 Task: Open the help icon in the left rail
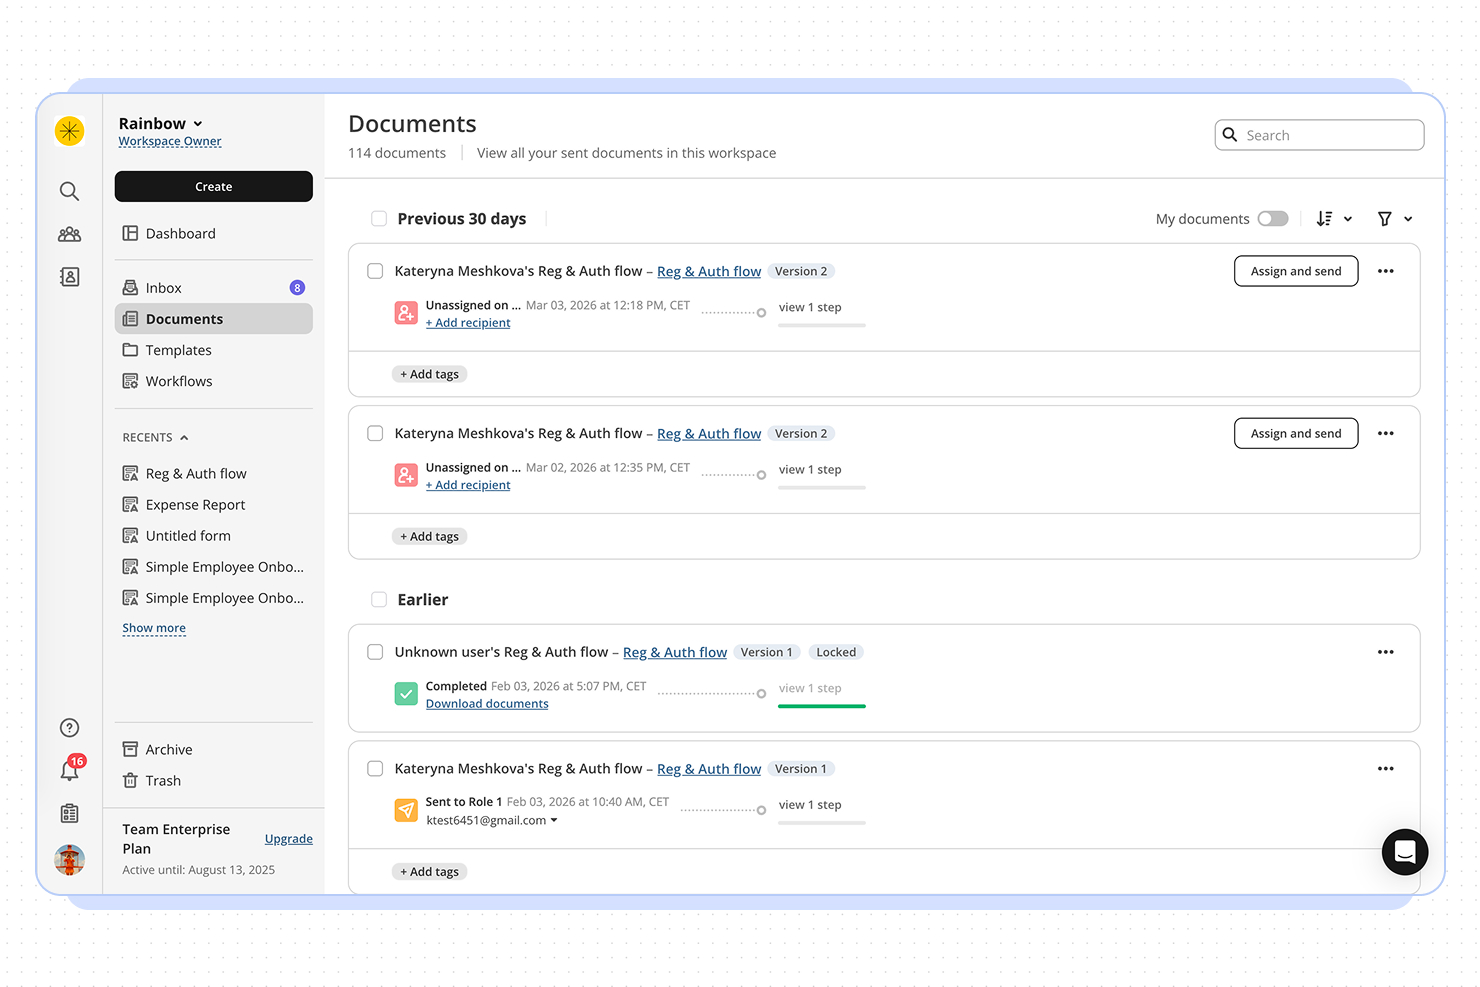pos(69,727)
